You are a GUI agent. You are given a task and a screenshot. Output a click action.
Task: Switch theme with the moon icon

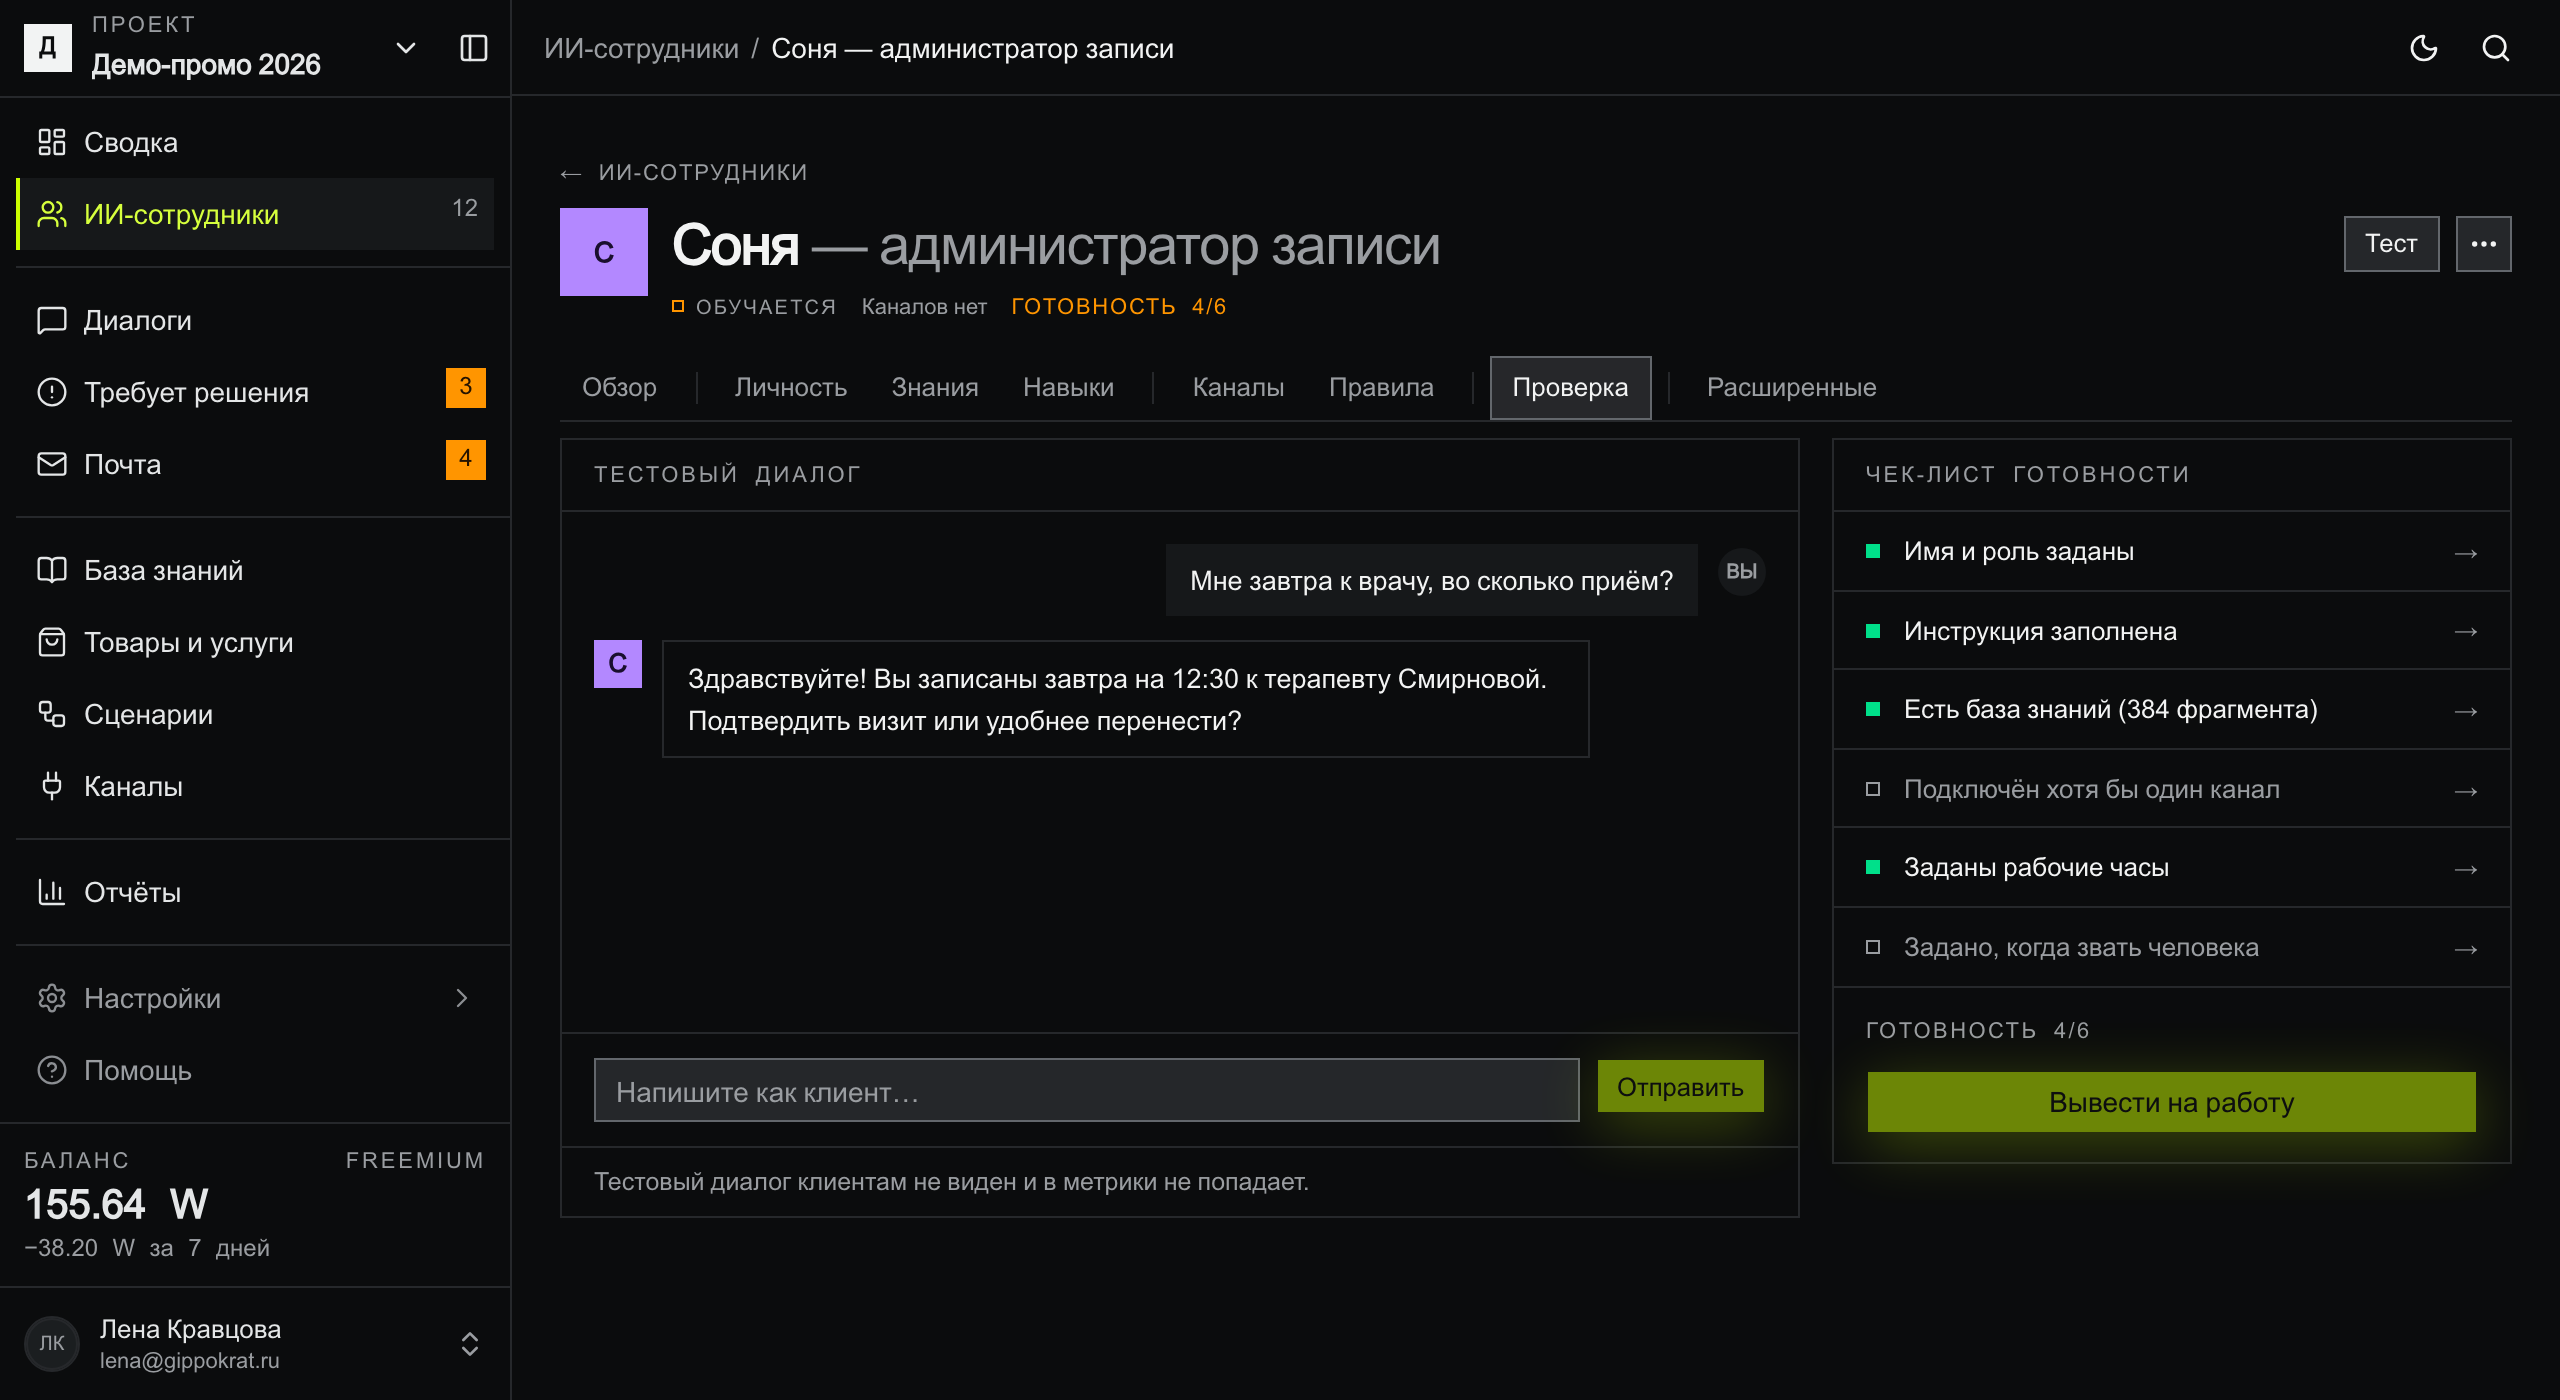[x=2424, y=48]
